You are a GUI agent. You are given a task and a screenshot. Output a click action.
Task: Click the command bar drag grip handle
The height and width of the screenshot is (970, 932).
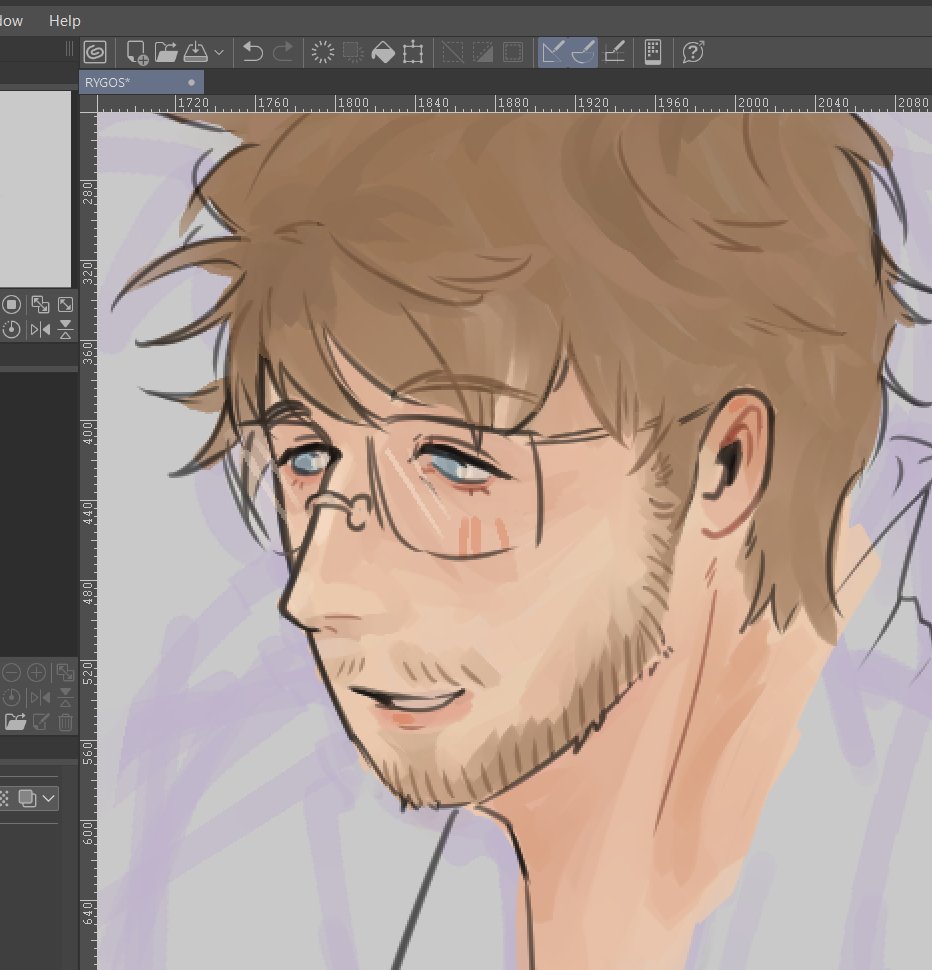point(69,49)
